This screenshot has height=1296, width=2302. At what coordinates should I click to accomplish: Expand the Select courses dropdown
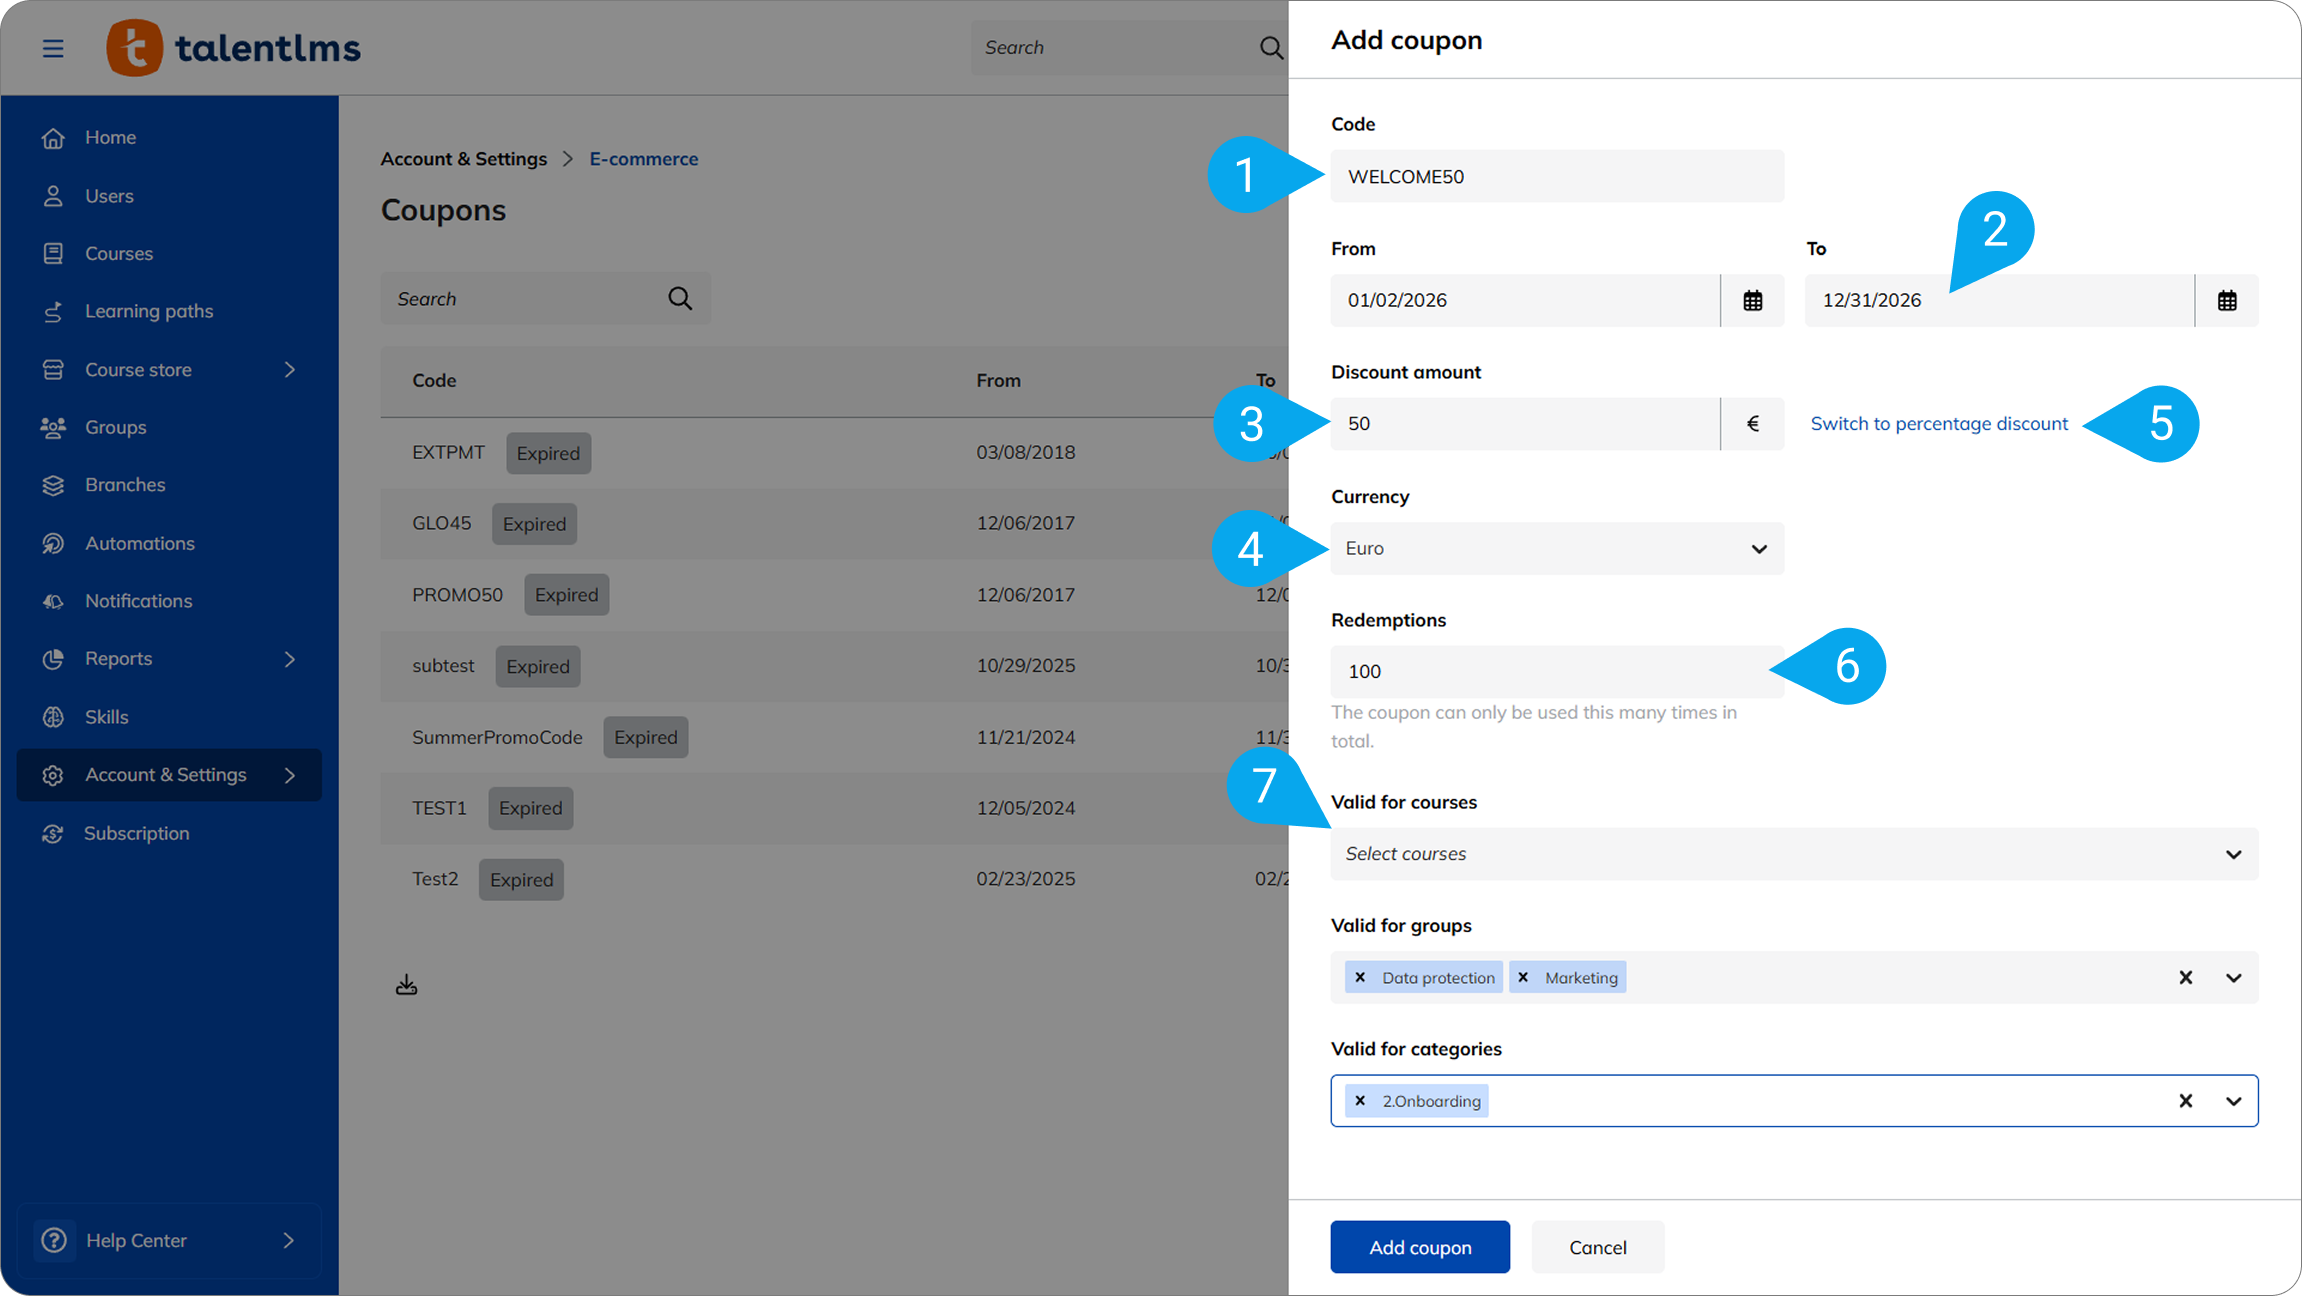tap(1793, 854)
